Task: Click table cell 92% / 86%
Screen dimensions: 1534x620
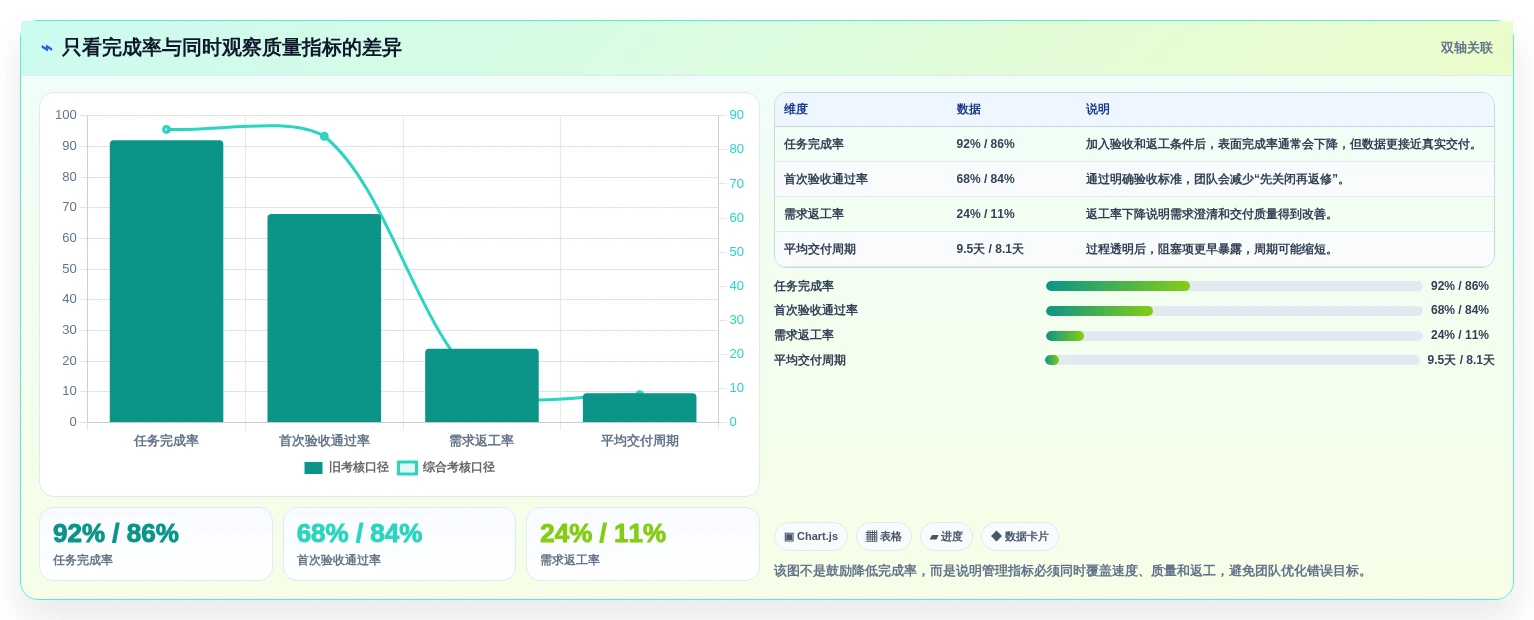Action: pos(985,144)
